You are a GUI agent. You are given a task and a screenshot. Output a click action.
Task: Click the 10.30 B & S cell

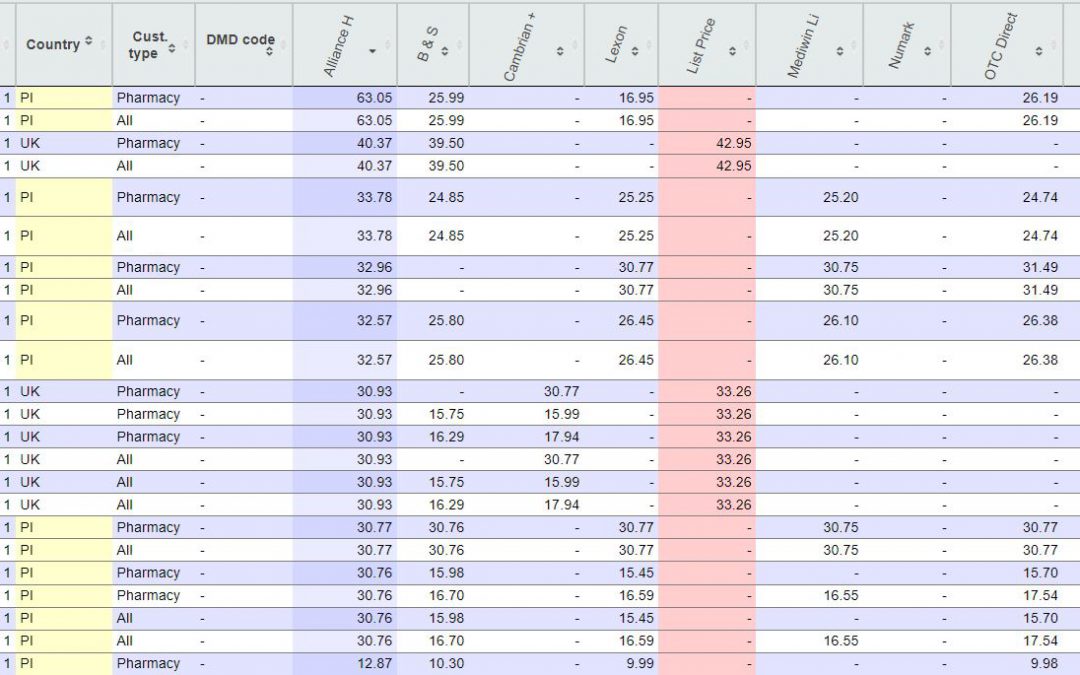tap(446, 664)
